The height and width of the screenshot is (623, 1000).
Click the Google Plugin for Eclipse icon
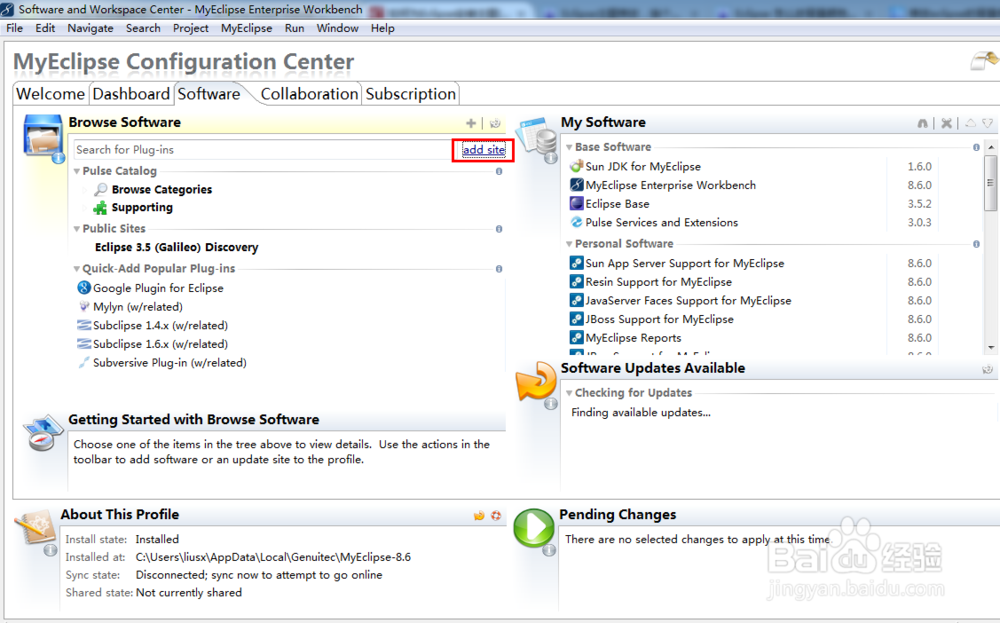84,288
